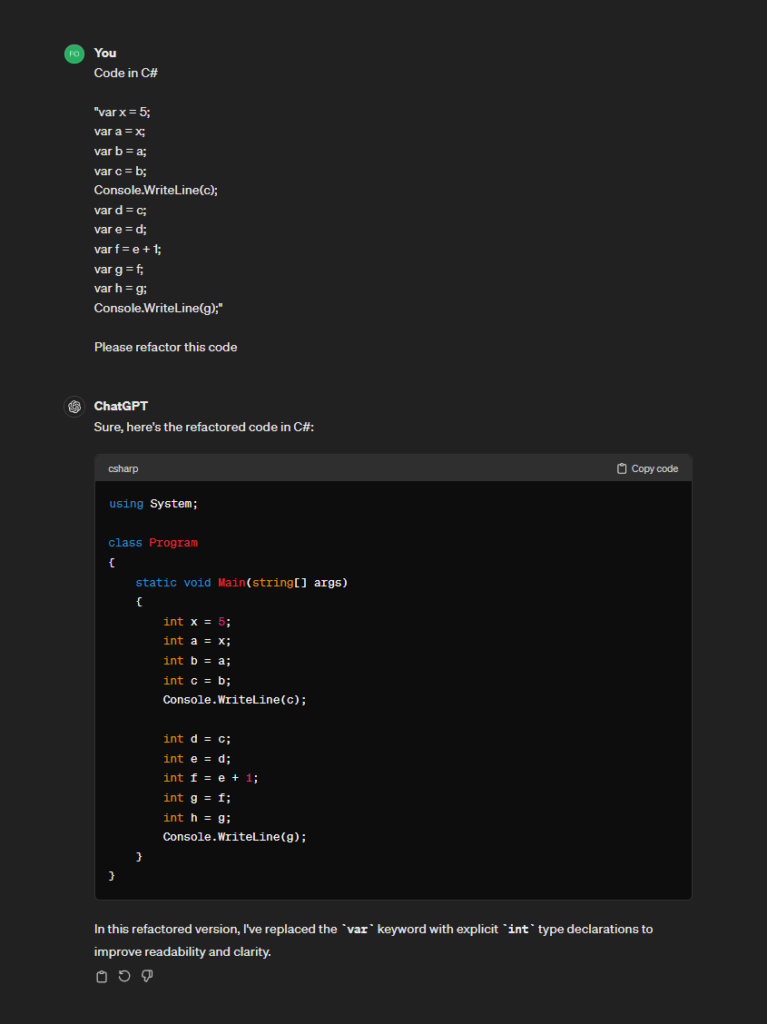Select the csharp language label on the code block

point(122,468)
